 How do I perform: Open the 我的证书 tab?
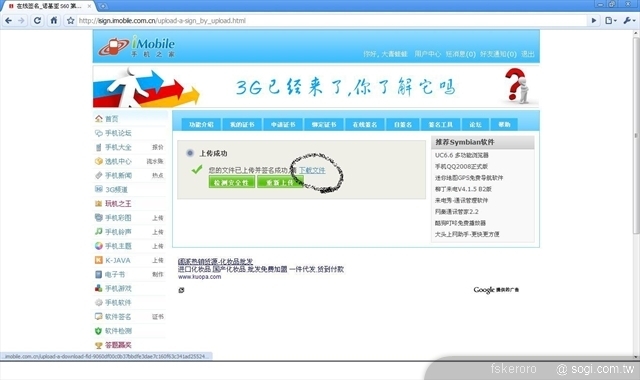(242, 124)
